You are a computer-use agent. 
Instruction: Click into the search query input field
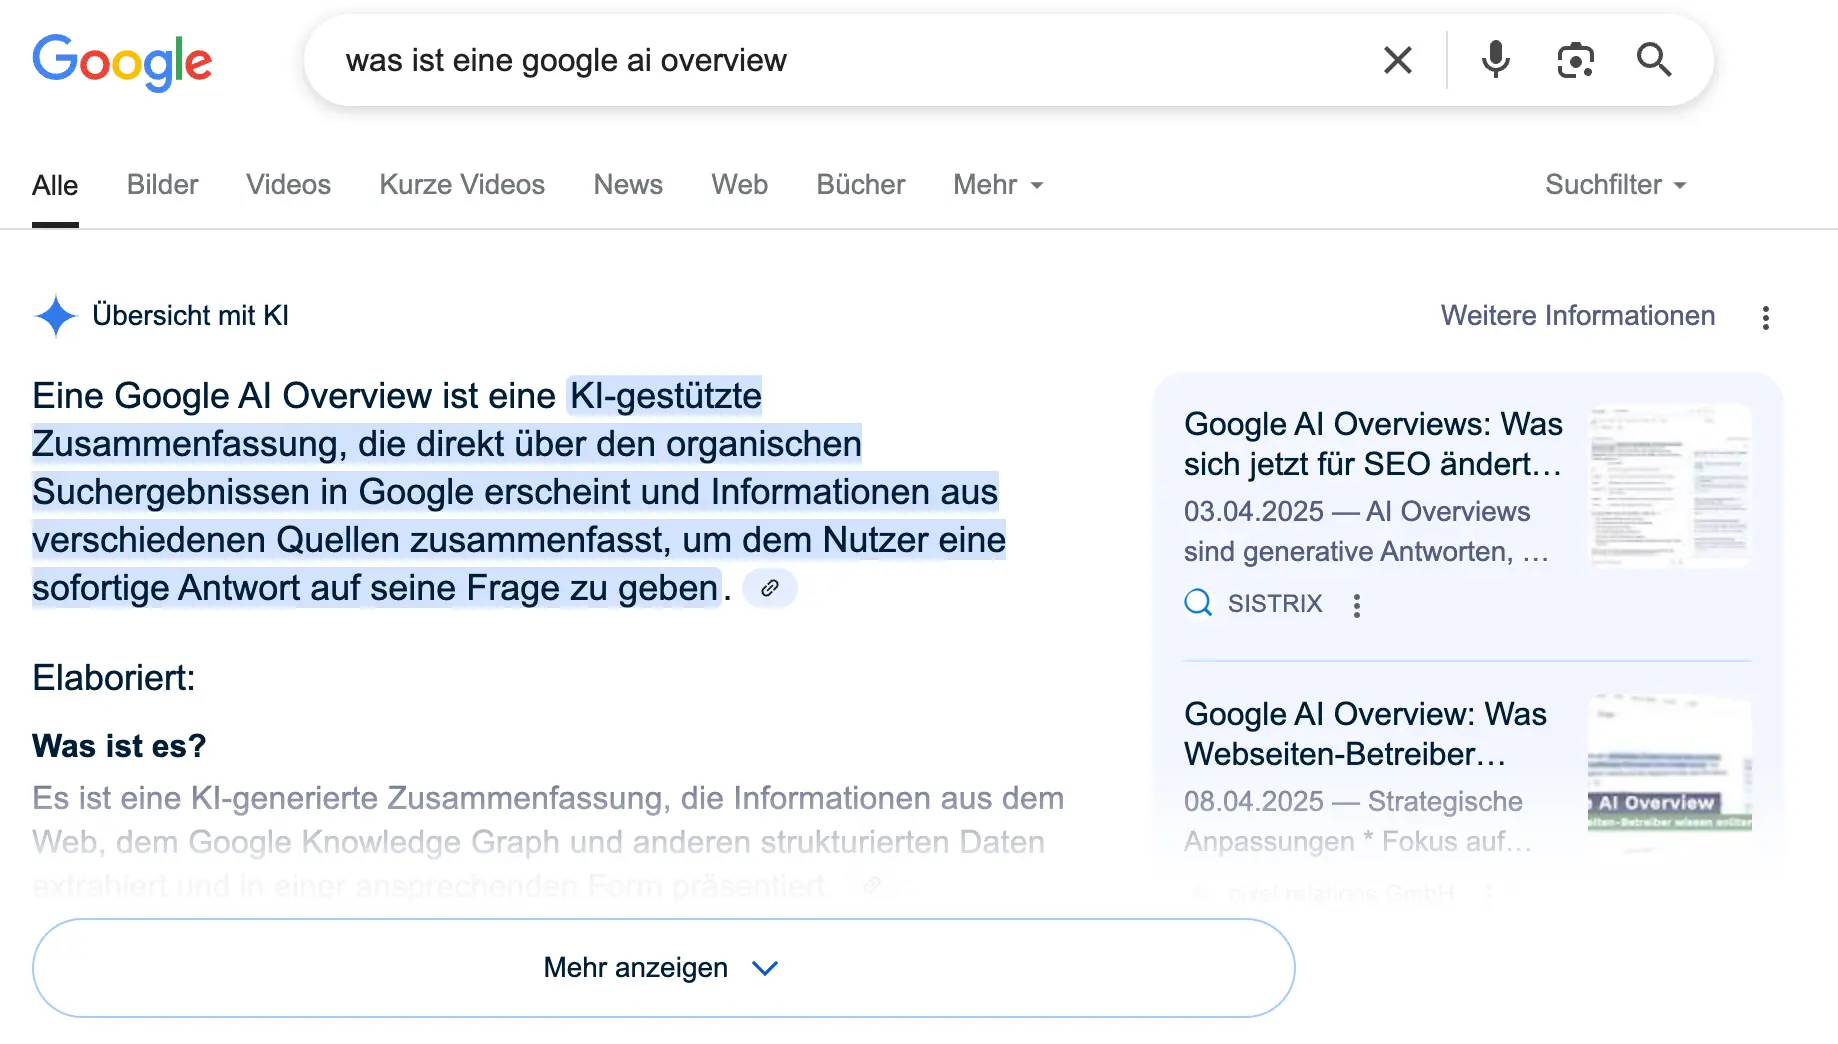tap(850, 60)
